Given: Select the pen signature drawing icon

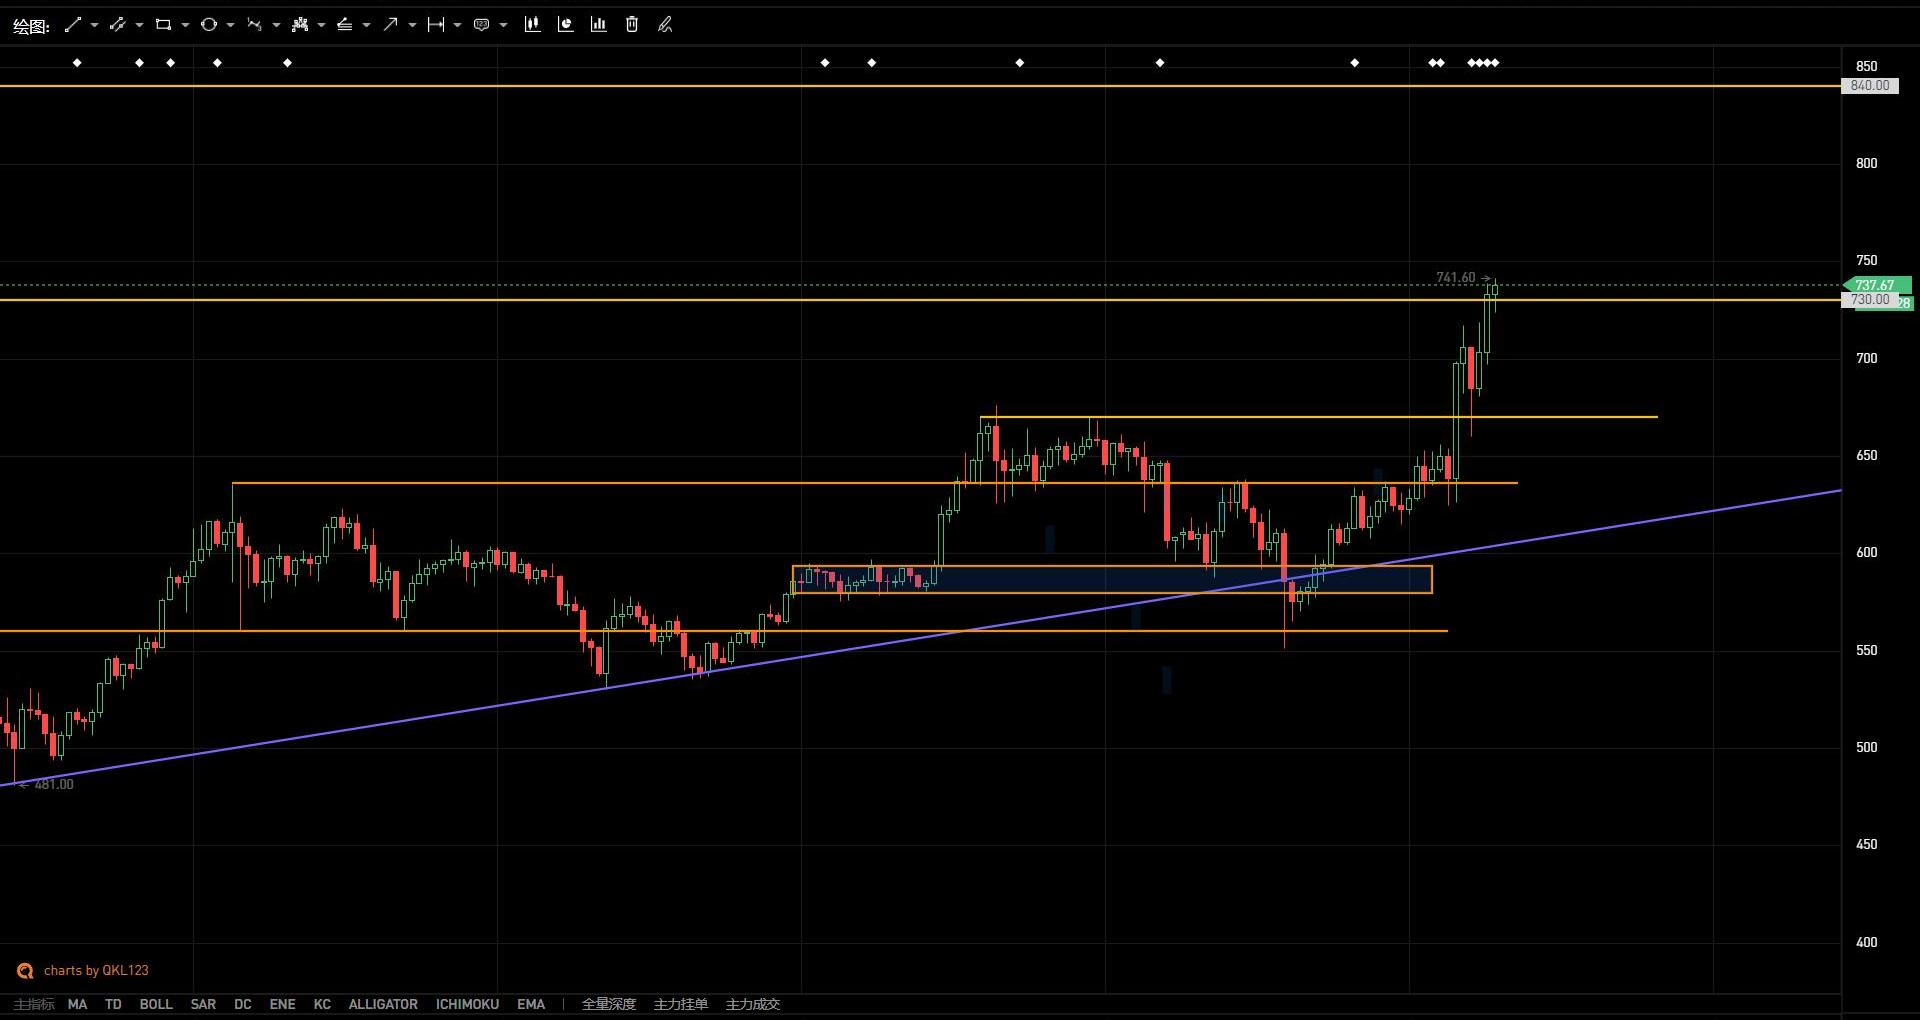Looking at the screenshot, I should (665, 25).
